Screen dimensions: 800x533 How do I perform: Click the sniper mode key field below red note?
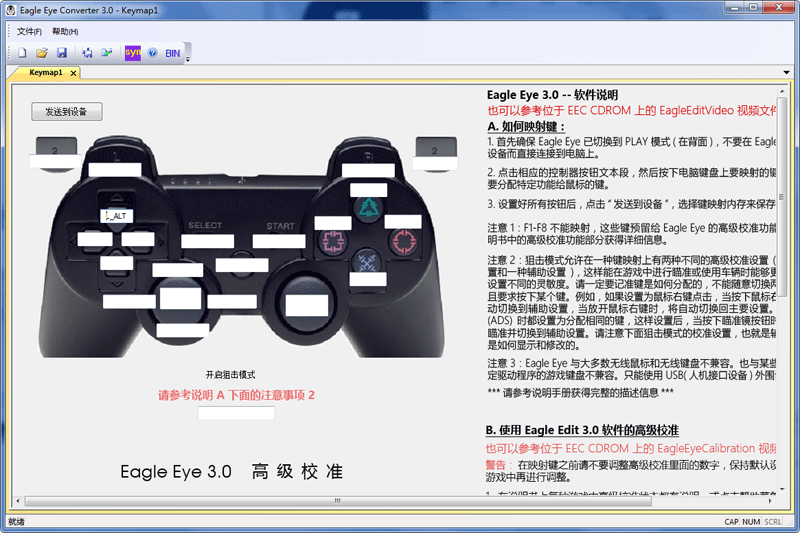click(237, 413)
